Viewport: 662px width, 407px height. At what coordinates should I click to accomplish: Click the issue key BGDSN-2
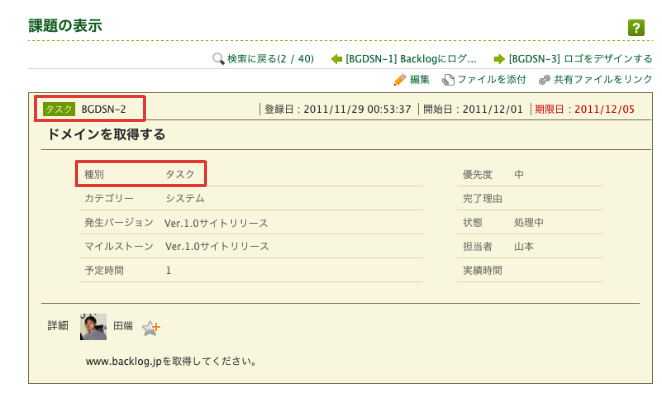pos(103,109)
